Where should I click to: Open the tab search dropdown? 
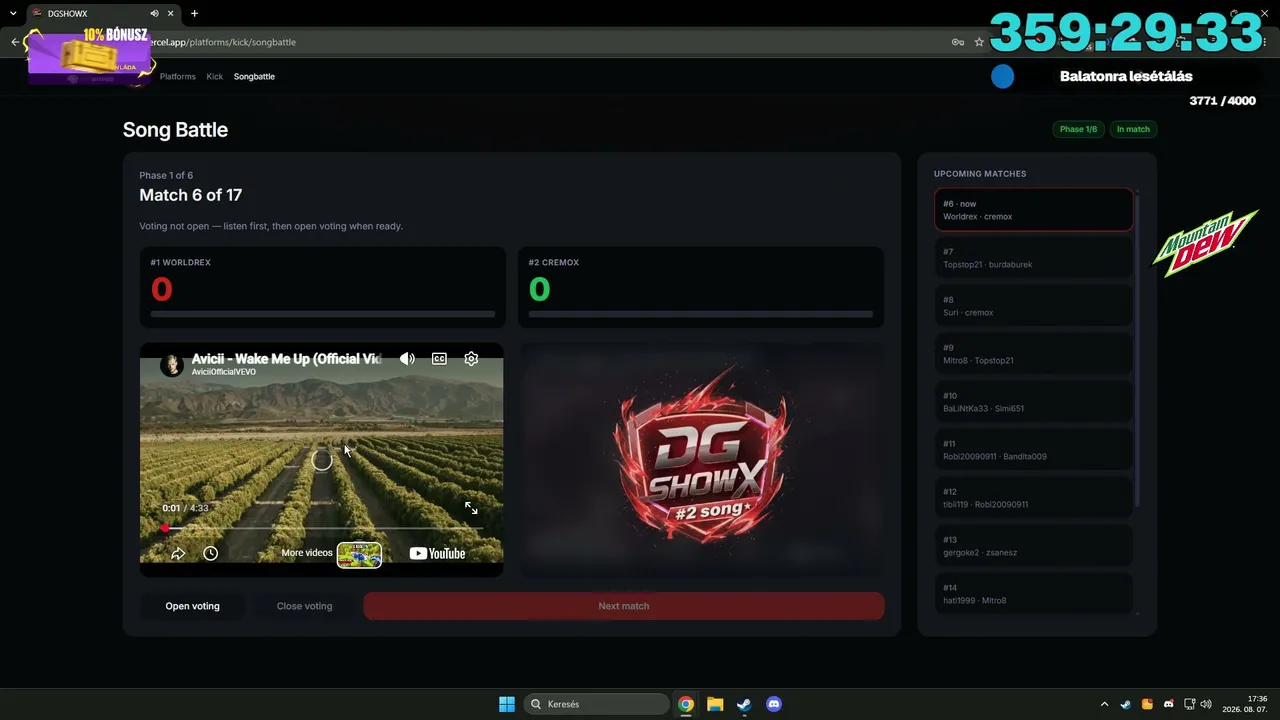13,13
